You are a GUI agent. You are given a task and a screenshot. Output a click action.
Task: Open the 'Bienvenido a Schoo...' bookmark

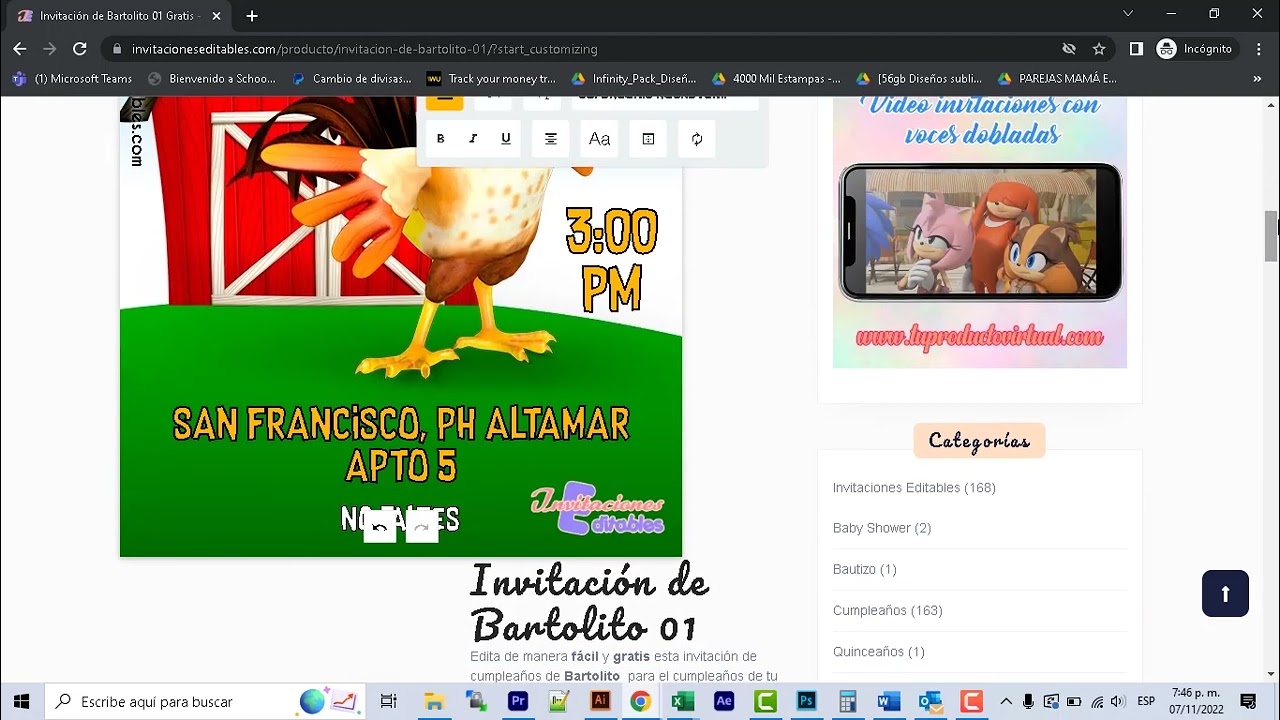point(212,78)
